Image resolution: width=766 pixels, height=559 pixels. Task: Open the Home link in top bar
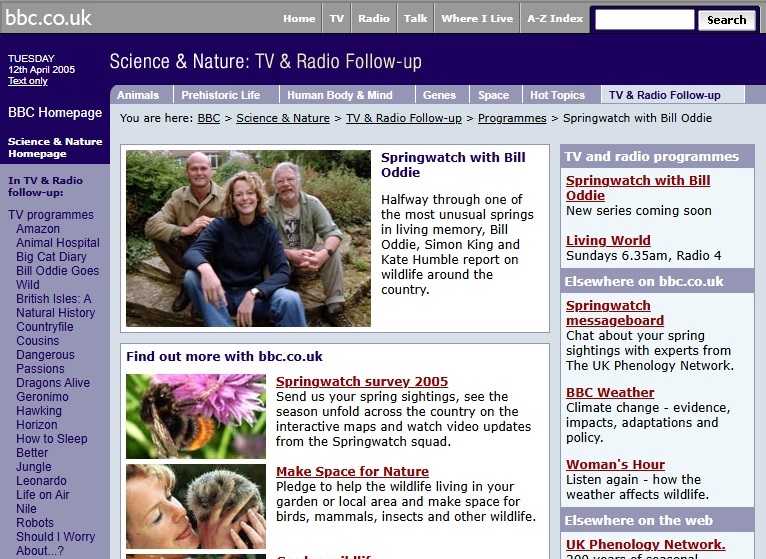click(x=299, y=19)
